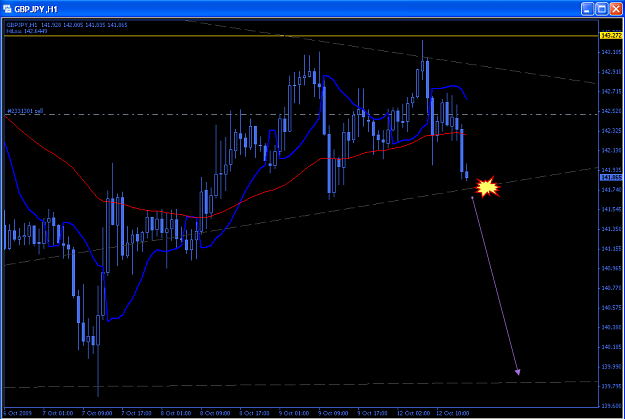Click the 140.770 price scale label
Screen dimensions: 625x419
[611, 288]
